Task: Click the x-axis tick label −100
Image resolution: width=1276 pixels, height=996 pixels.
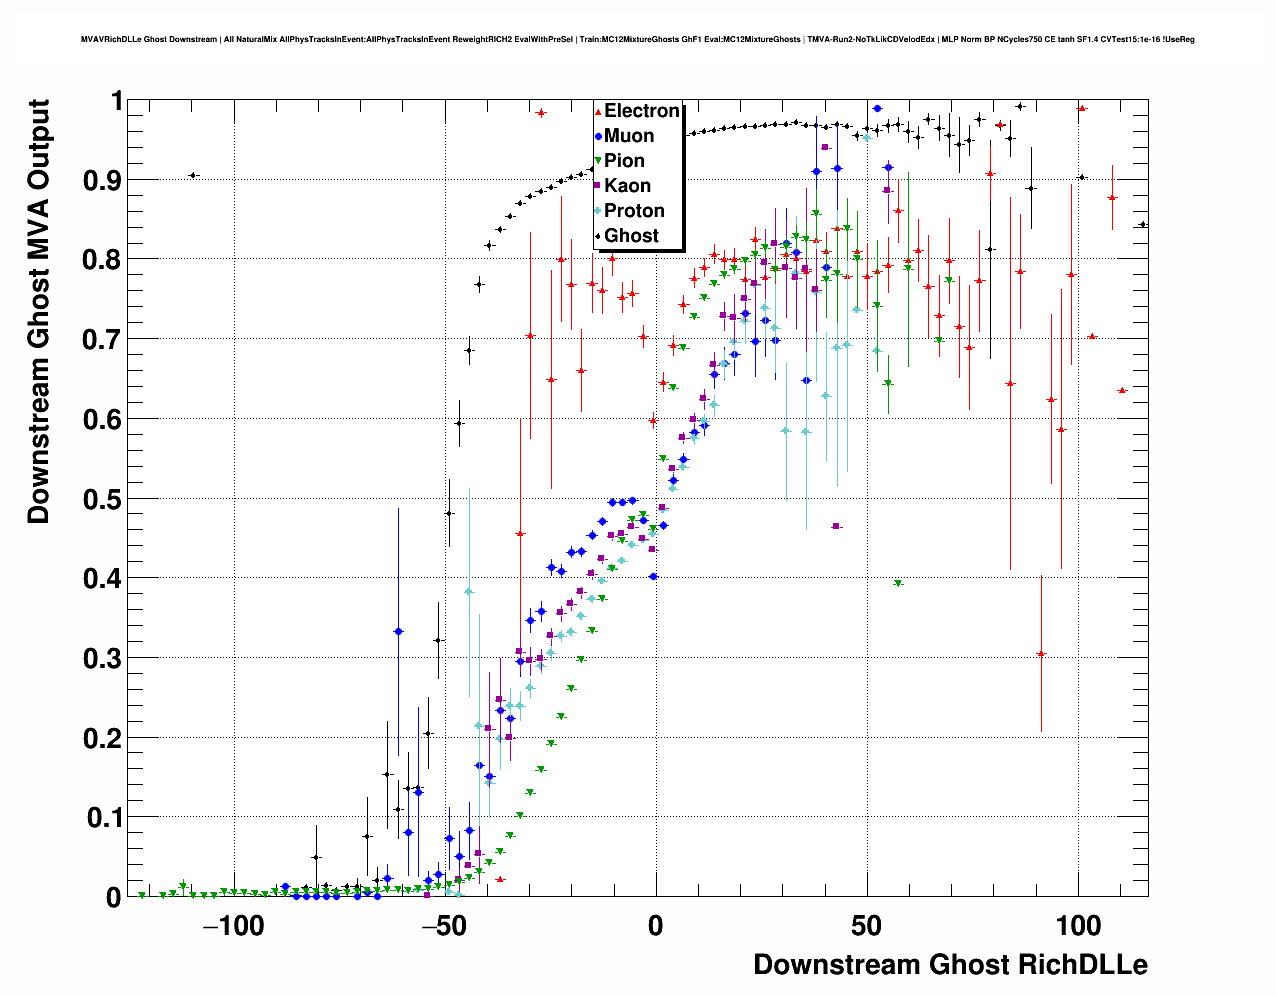Action: [233, 926]
